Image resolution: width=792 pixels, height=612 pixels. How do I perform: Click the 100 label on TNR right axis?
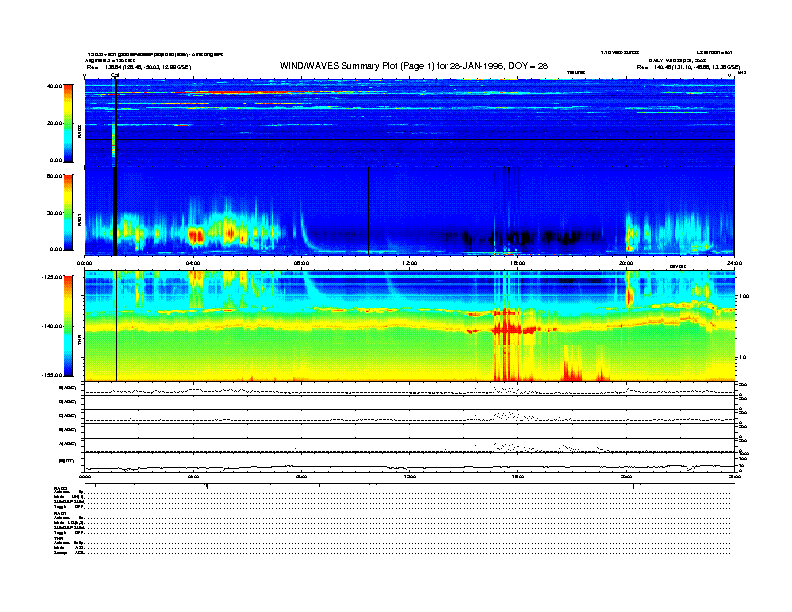[744, 296]
